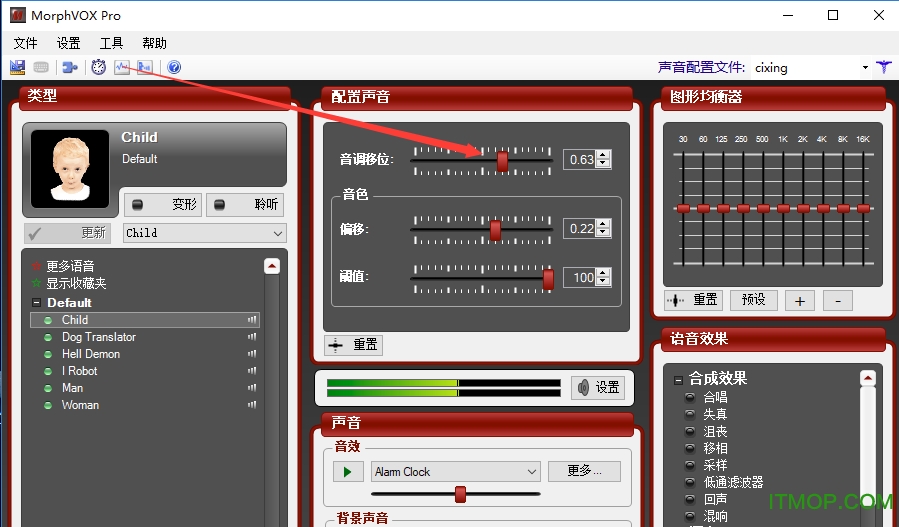Click the green dot beside Woman
899x527 pixels.
(48, 405)
